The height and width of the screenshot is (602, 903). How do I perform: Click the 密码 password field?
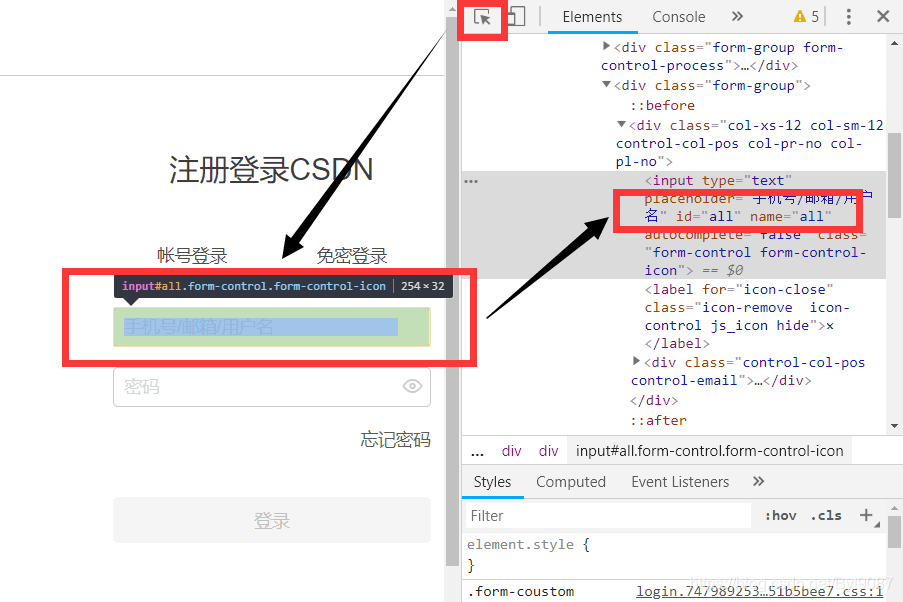tap(272, 387)
